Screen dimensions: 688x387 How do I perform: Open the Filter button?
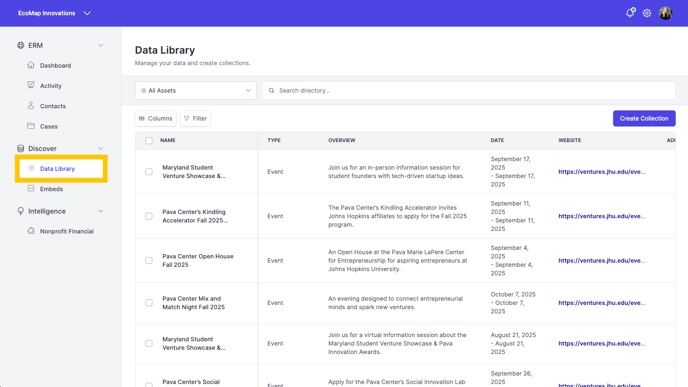tap(195, 118)
